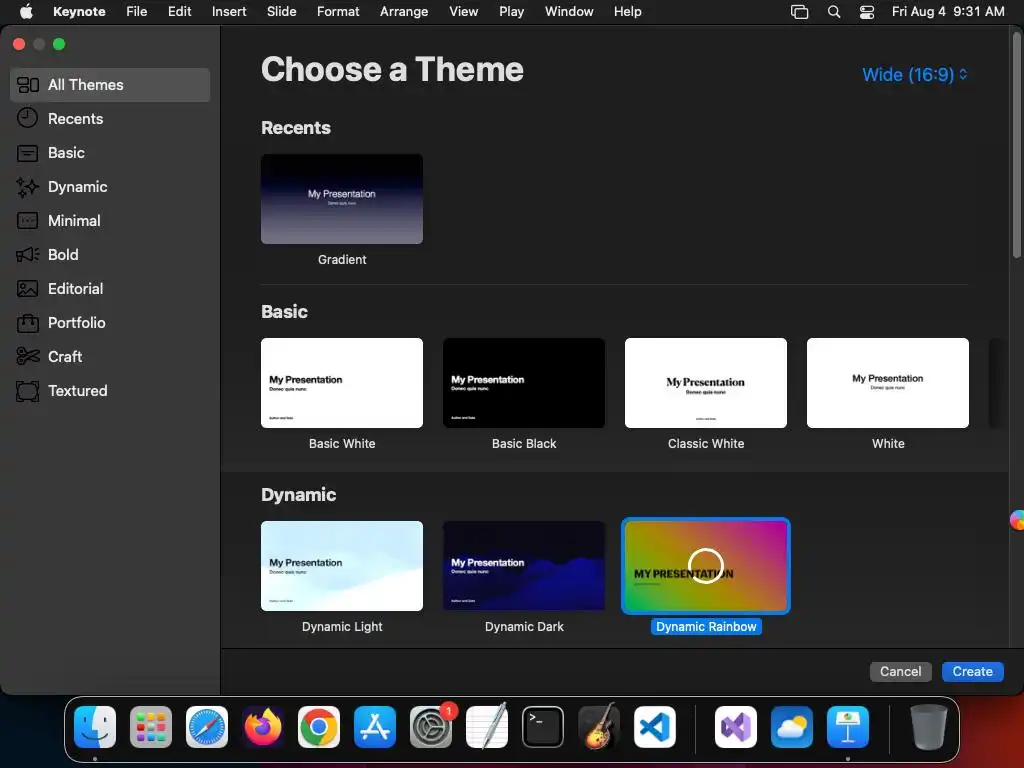Click the Keynote icon in Dock
This screenshot has width=1024, height=768.
click(848, 727)
